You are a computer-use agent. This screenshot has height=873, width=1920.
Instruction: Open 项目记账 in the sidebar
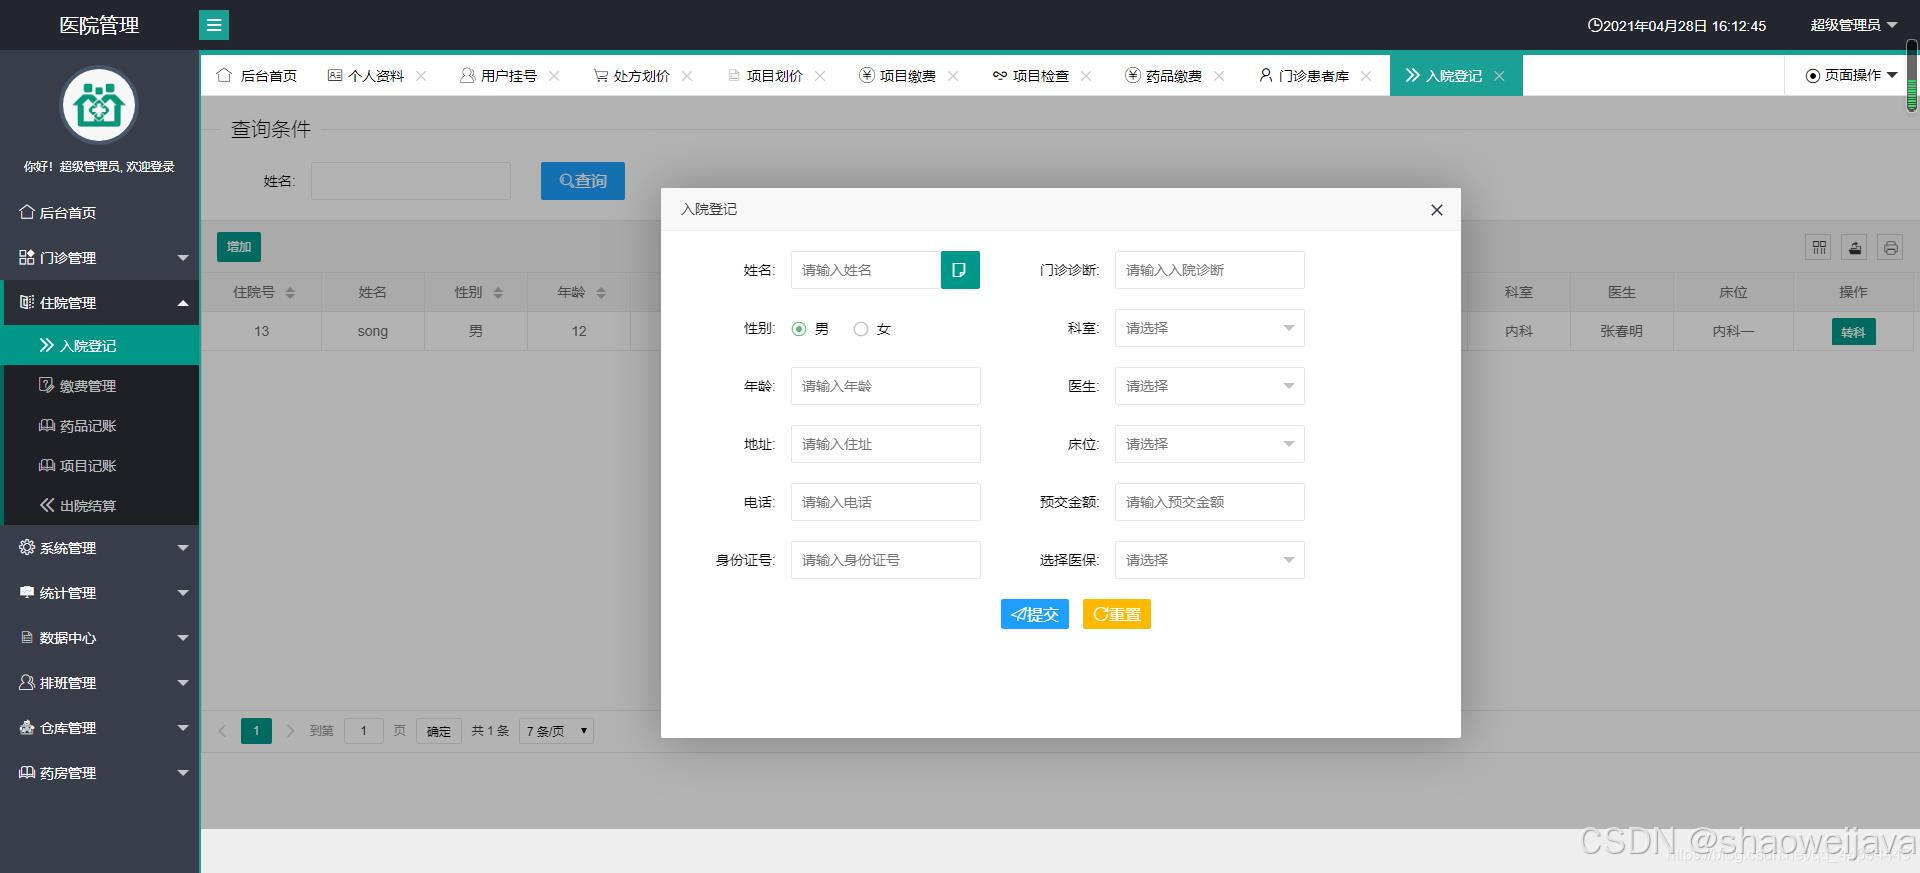100,466
